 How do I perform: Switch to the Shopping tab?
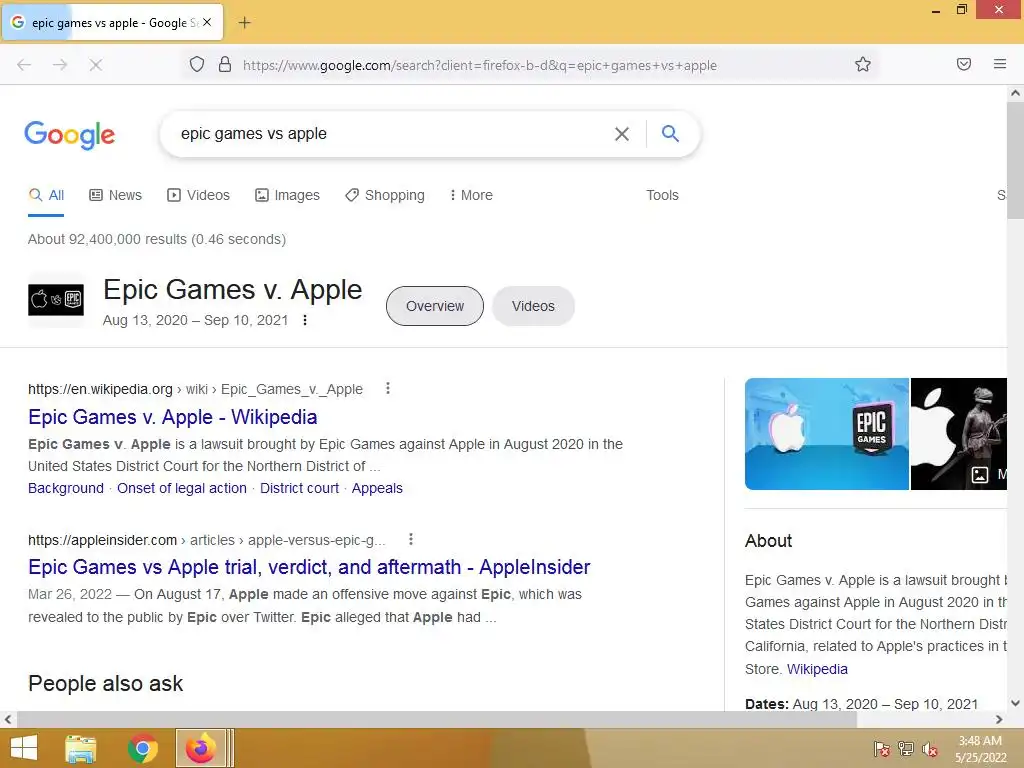385,195
